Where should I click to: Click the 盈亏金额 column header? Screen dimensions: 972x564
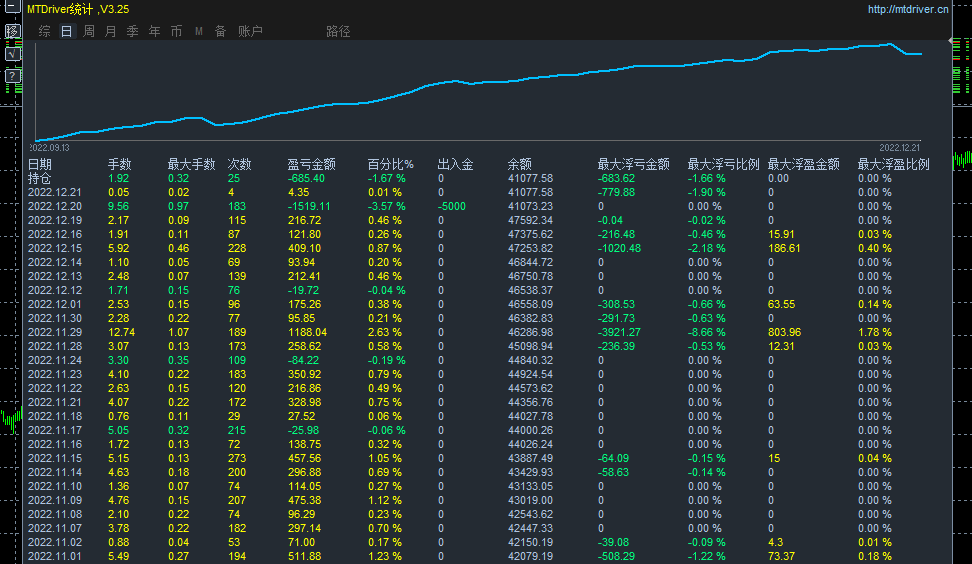coord(312,164)
